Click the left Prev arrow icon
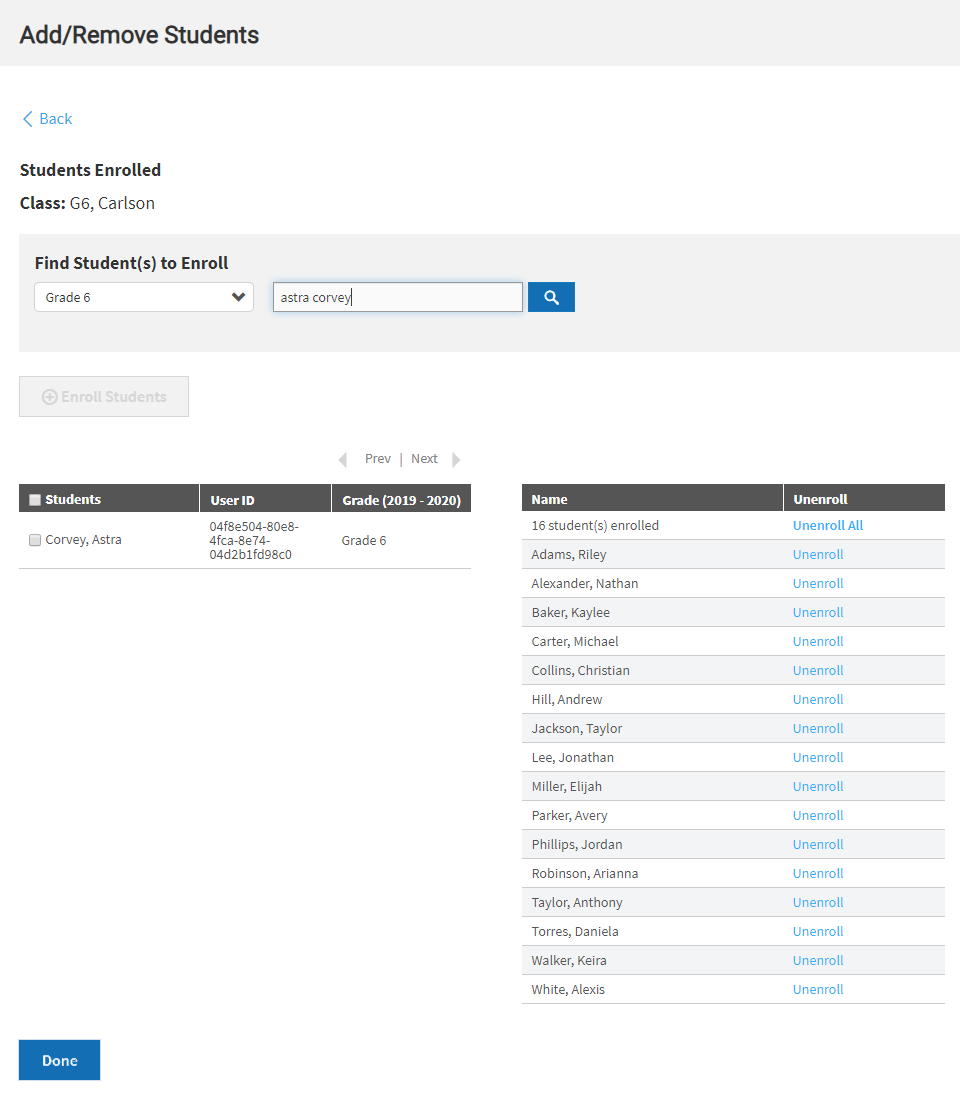This screenshot has width=960, height=1102. point(343,458)
